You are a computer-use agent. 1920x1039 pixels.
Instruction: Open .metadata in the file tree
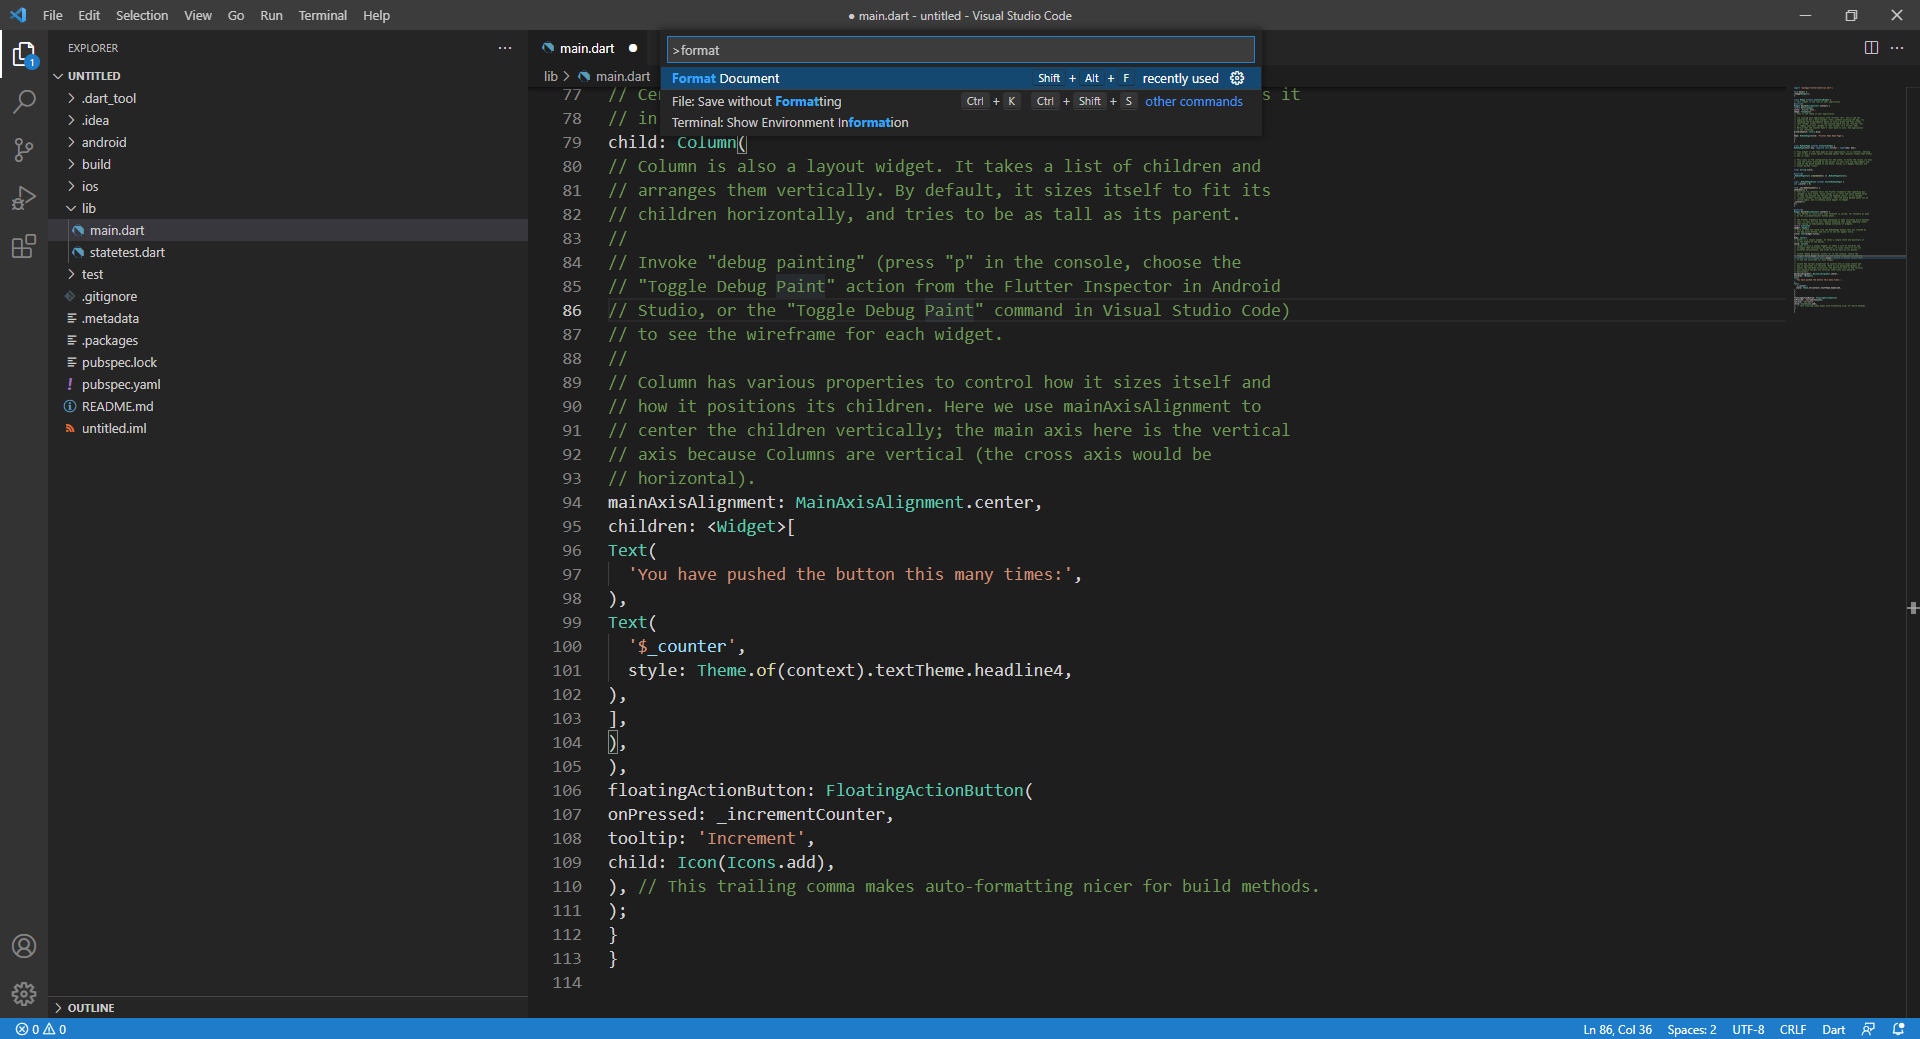[288, 318]
